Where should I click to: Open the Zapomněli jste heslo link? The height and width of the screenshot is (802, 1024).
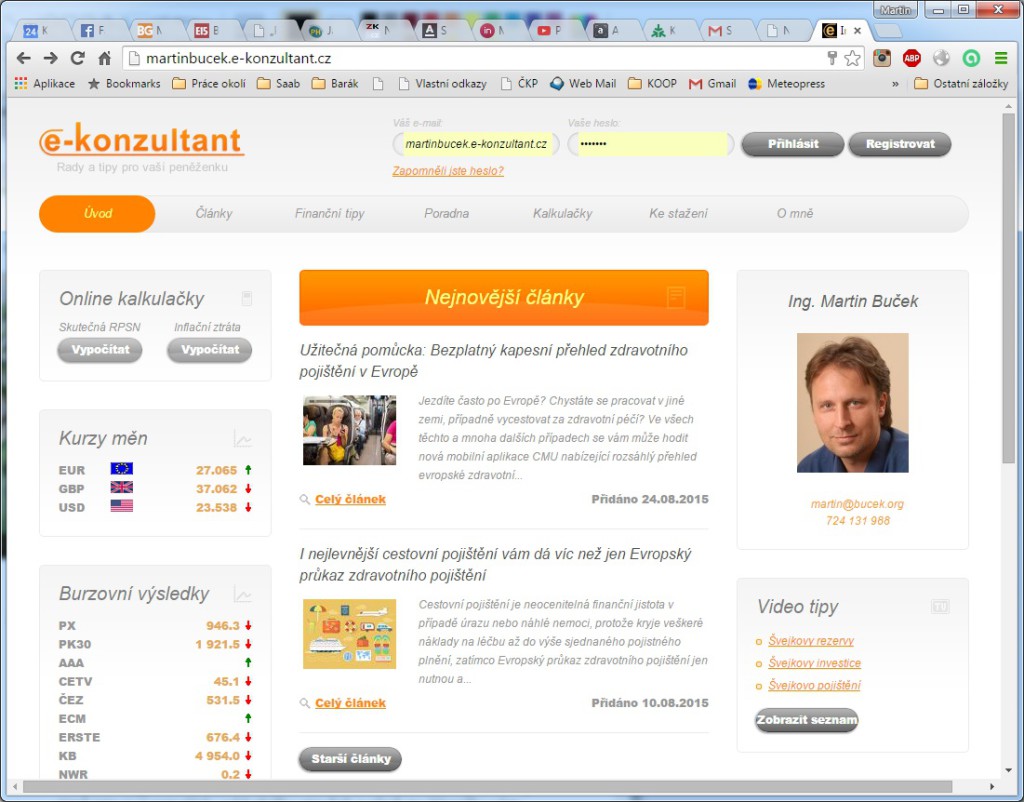click(448, 170)
